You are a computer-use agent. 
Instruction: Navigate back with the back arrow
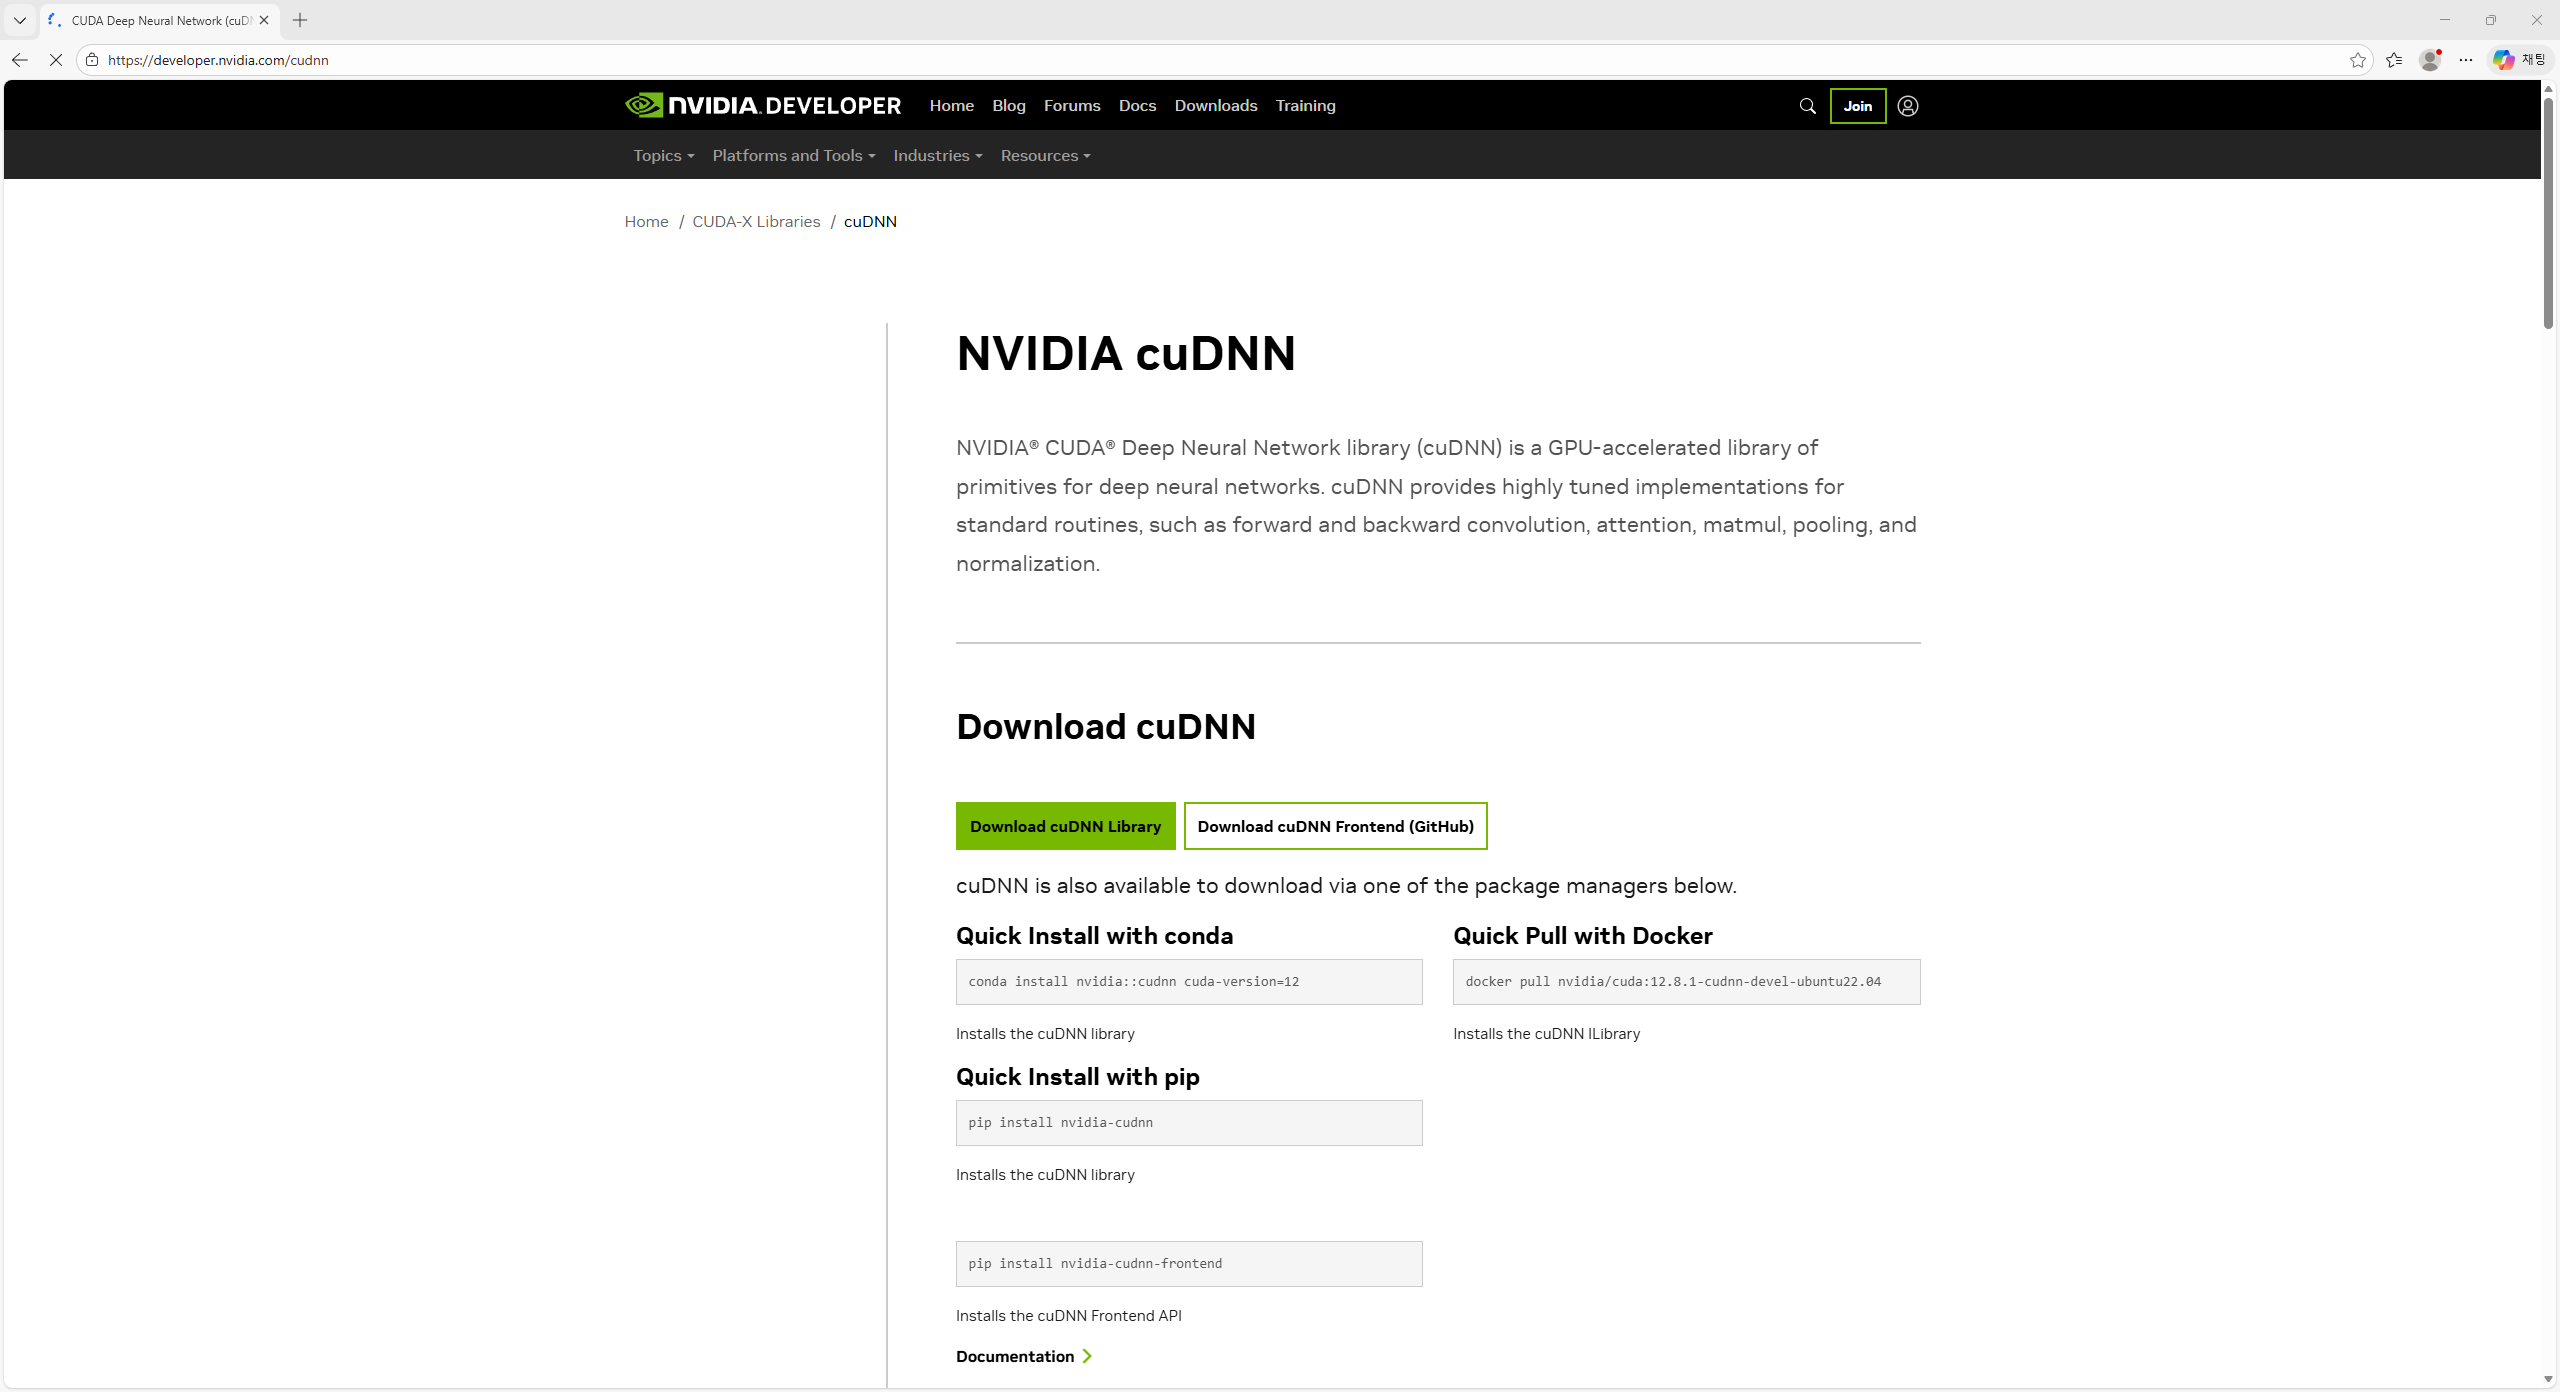pyautogui.click(x=19, y=60)
